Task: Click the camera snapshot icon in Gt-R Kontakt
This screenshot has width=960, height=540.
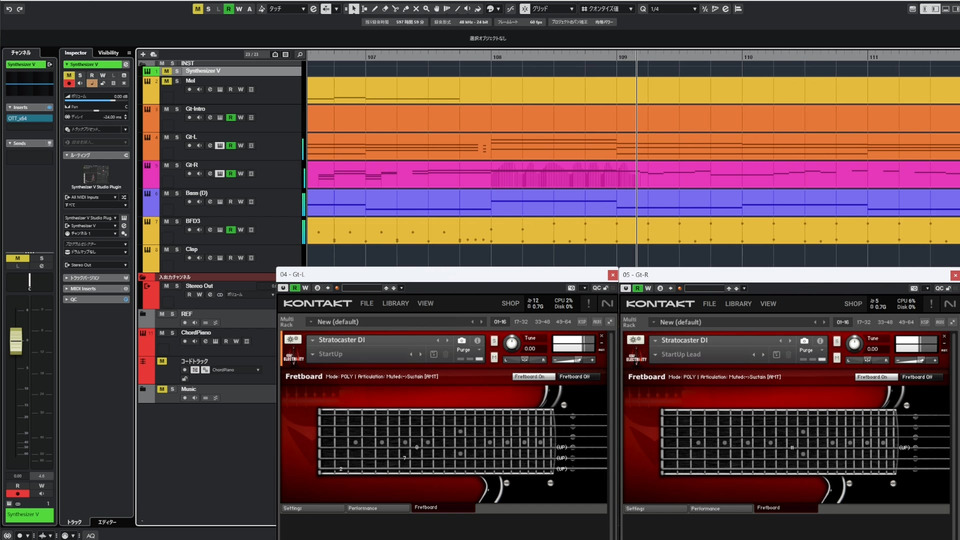Action: point(804,340)
